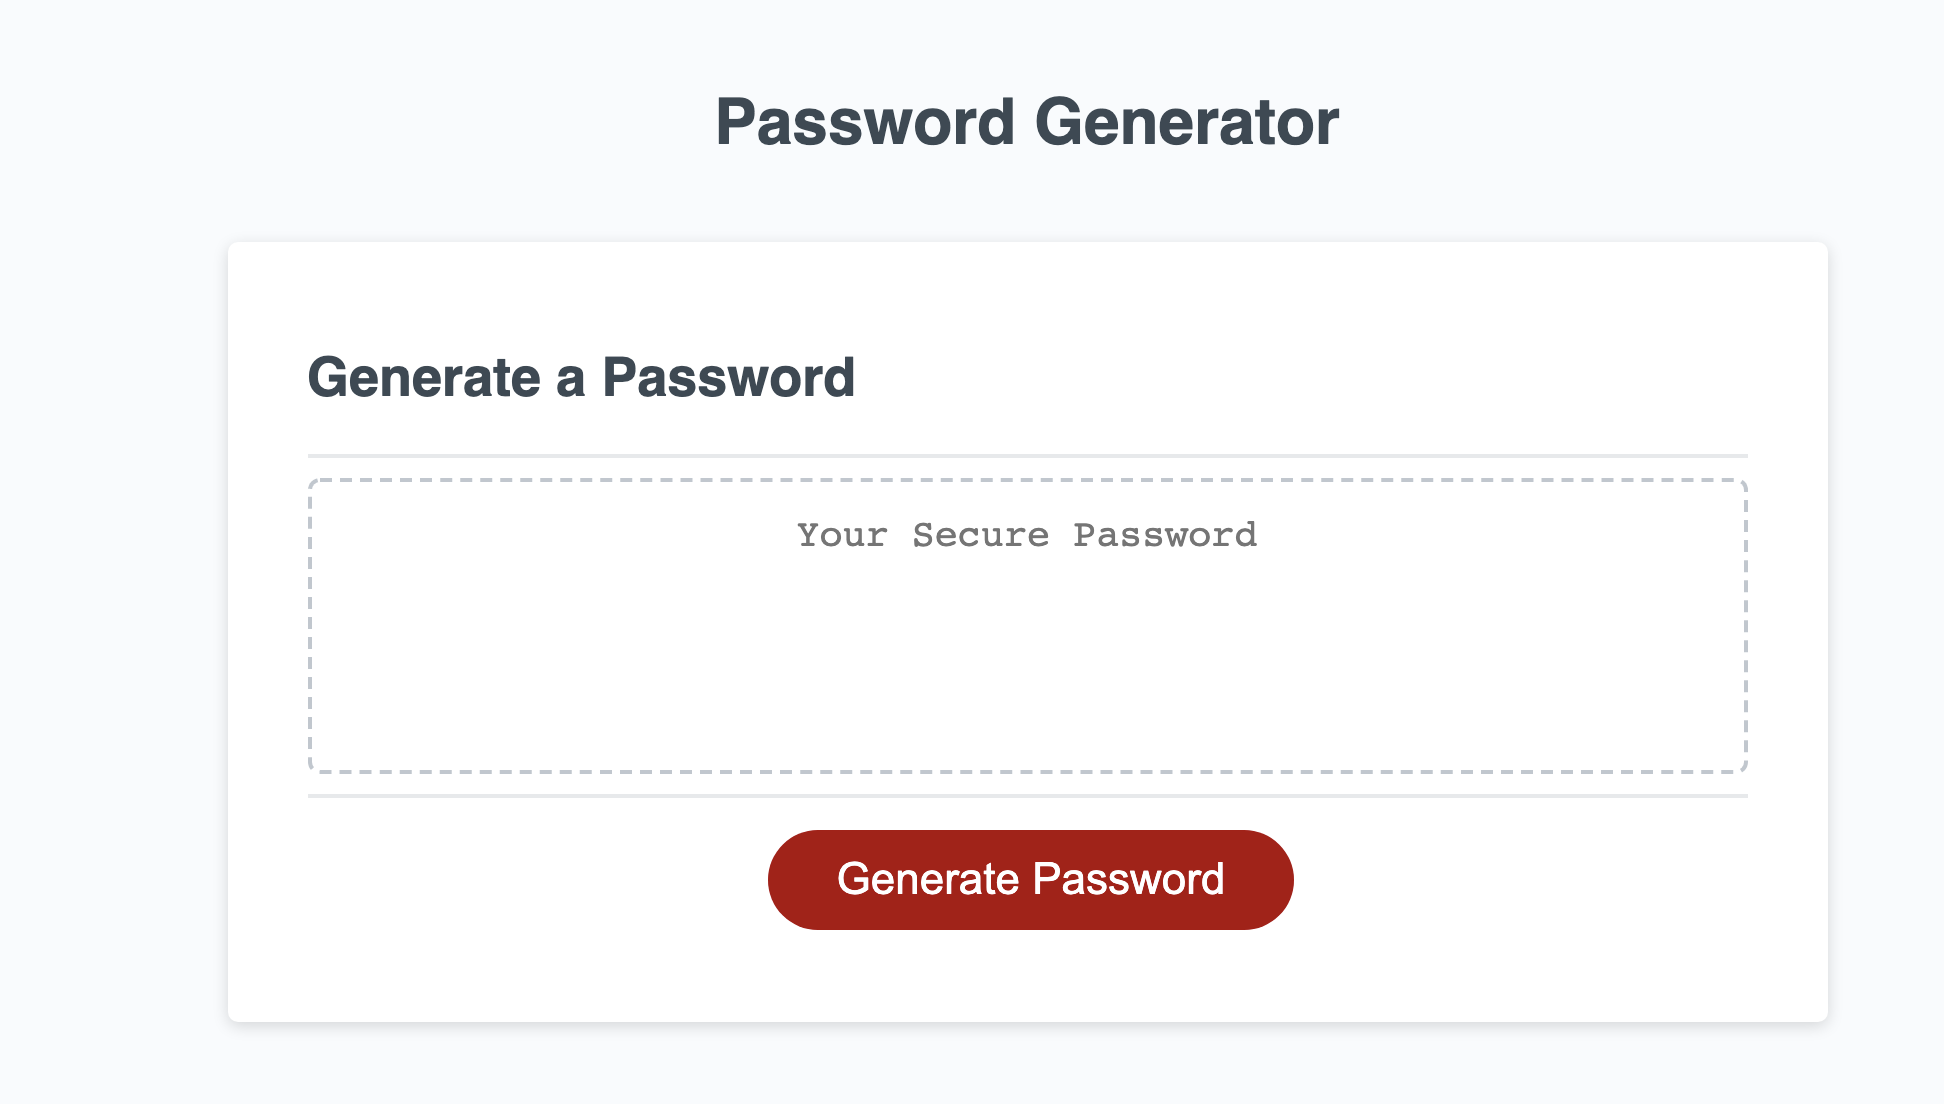The width and height of the screenshot is (1944, 1104).
Task: Click the Password Generator page title
Action: [x=1028, y=121]
